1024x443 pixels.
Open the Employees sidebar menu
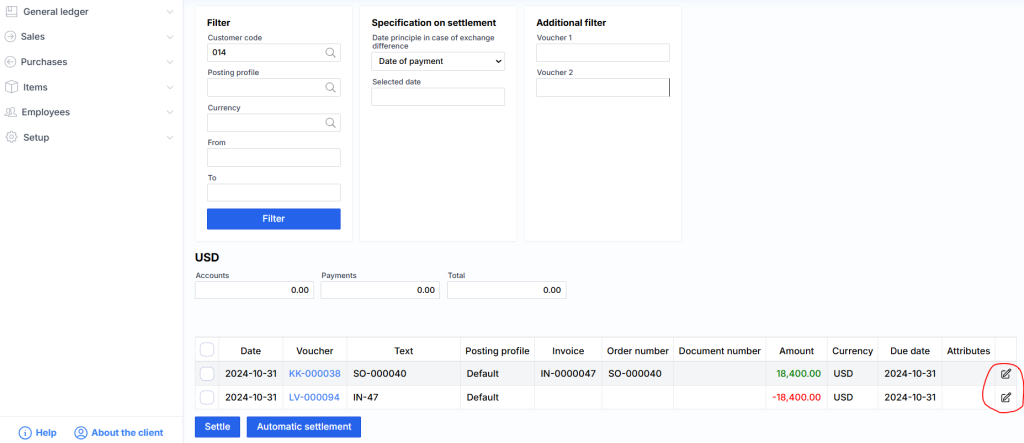[46, 112]
